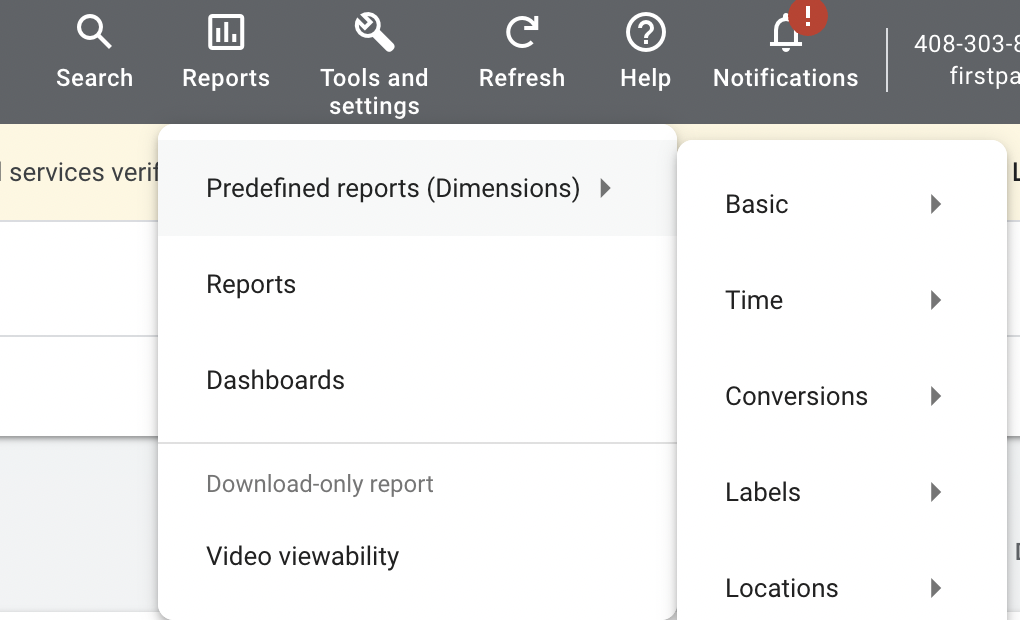Open the Help question mark icon
The height and width of the screenshot is (620, 1020).
(x=645, y=34)
